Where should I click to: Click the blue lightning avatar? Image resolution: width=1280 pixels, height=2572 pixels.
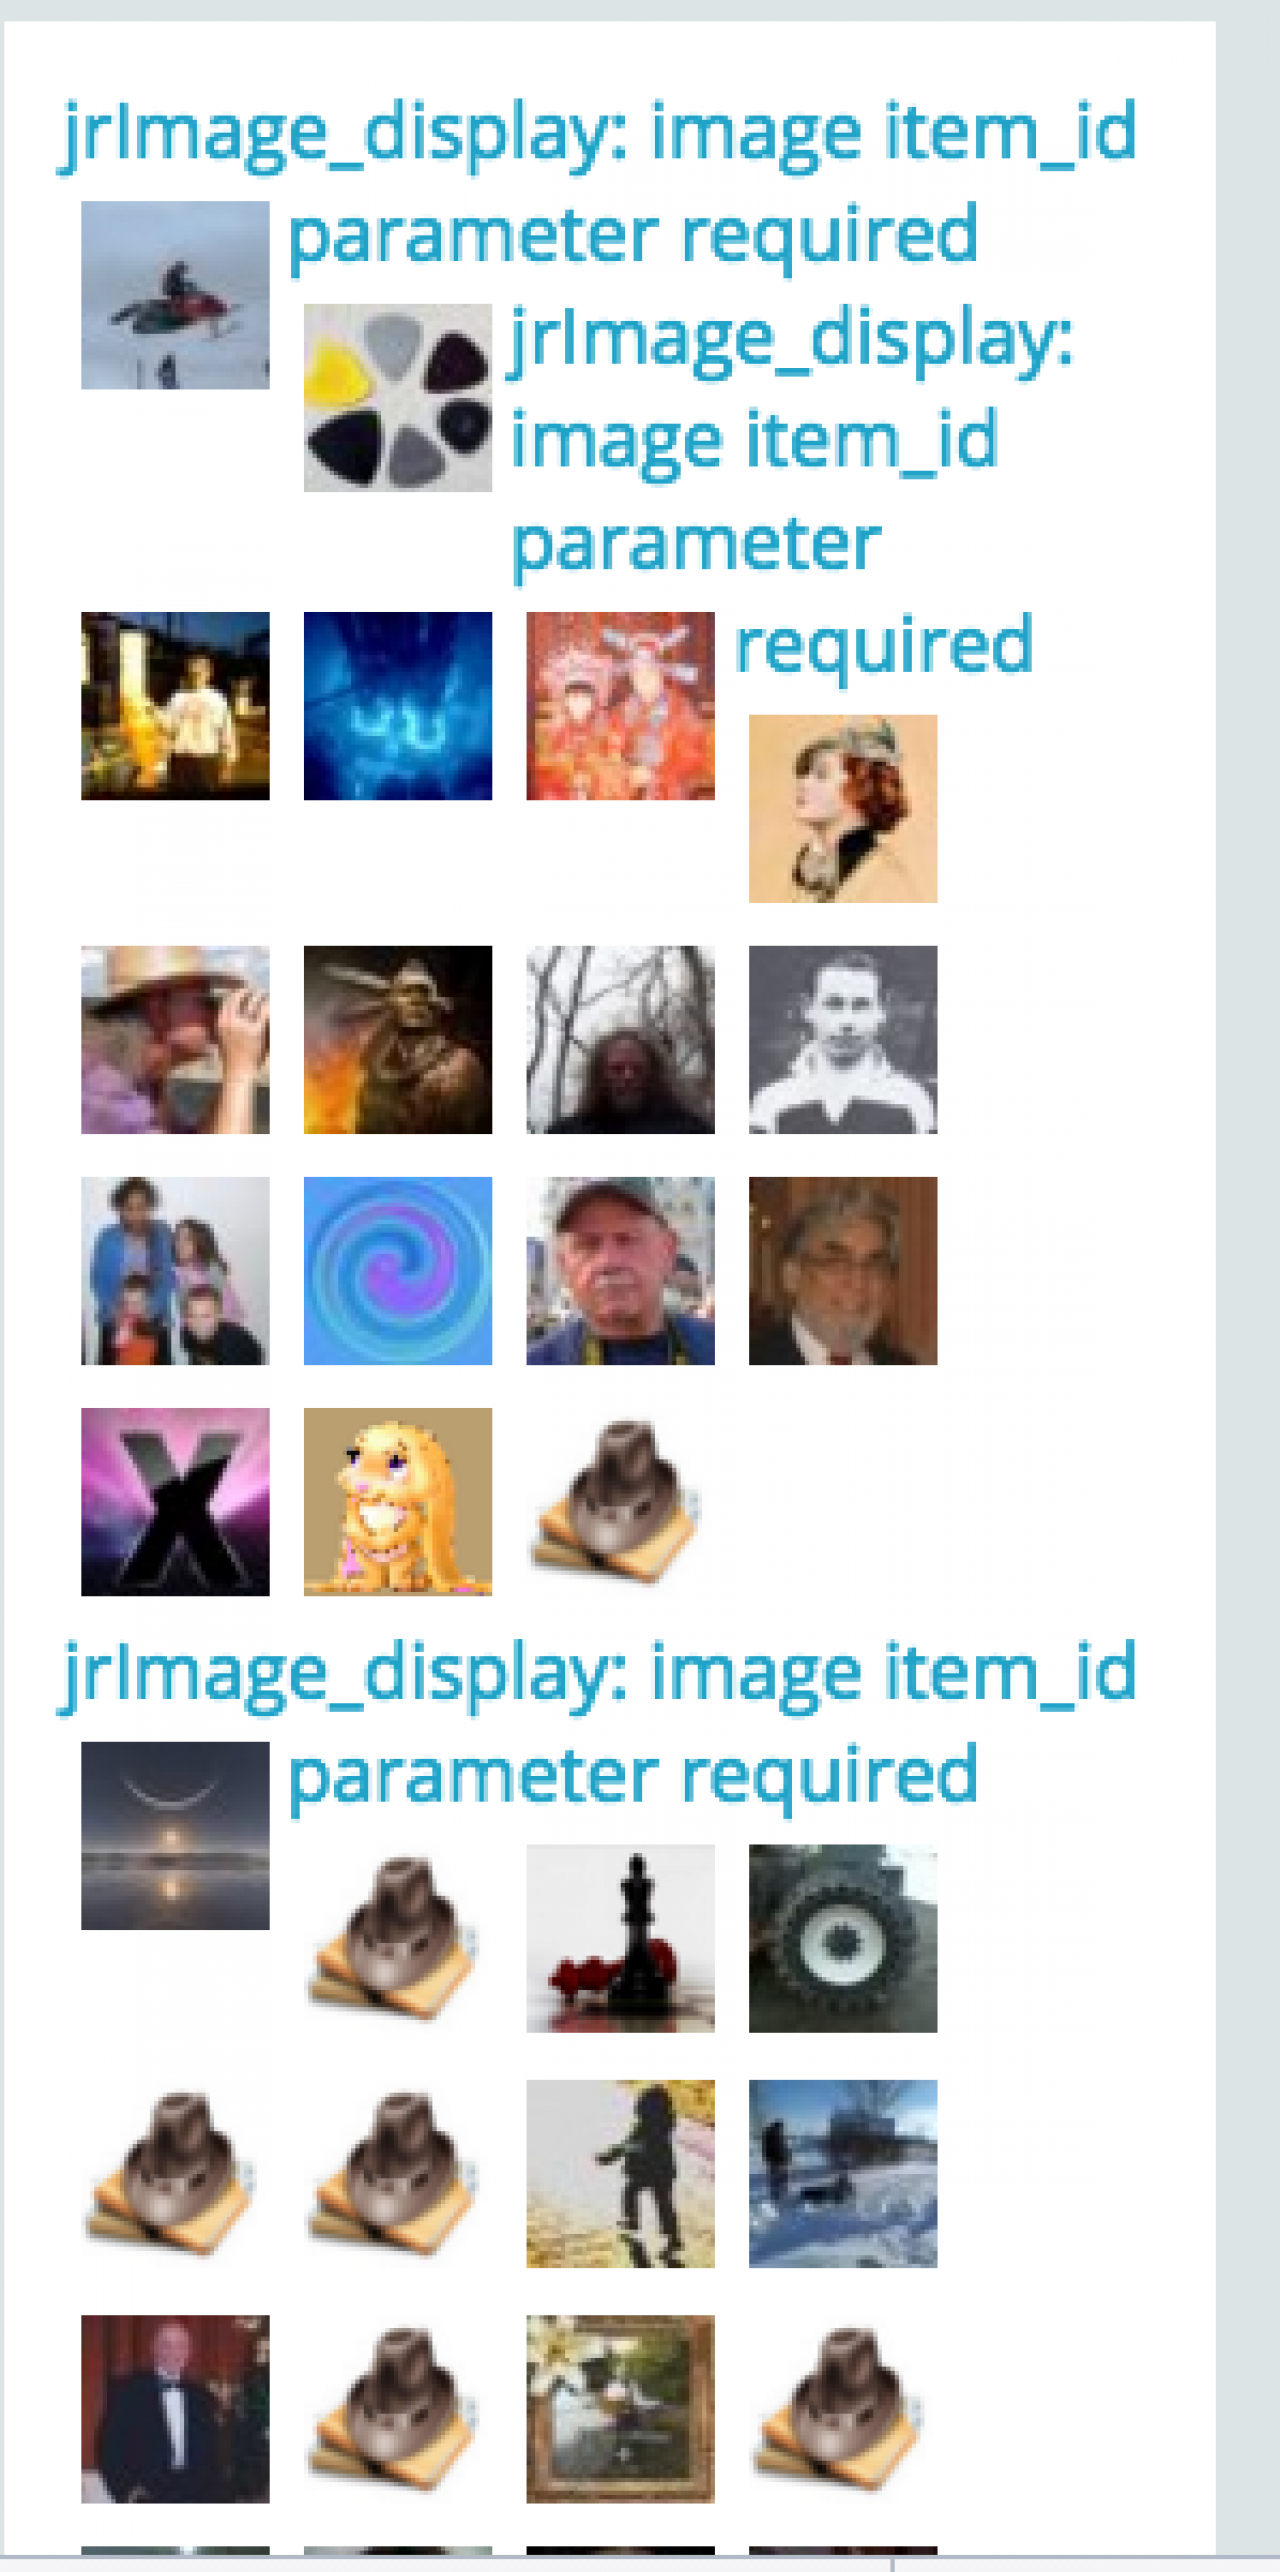pyautogui.click(x=398, y=706)
